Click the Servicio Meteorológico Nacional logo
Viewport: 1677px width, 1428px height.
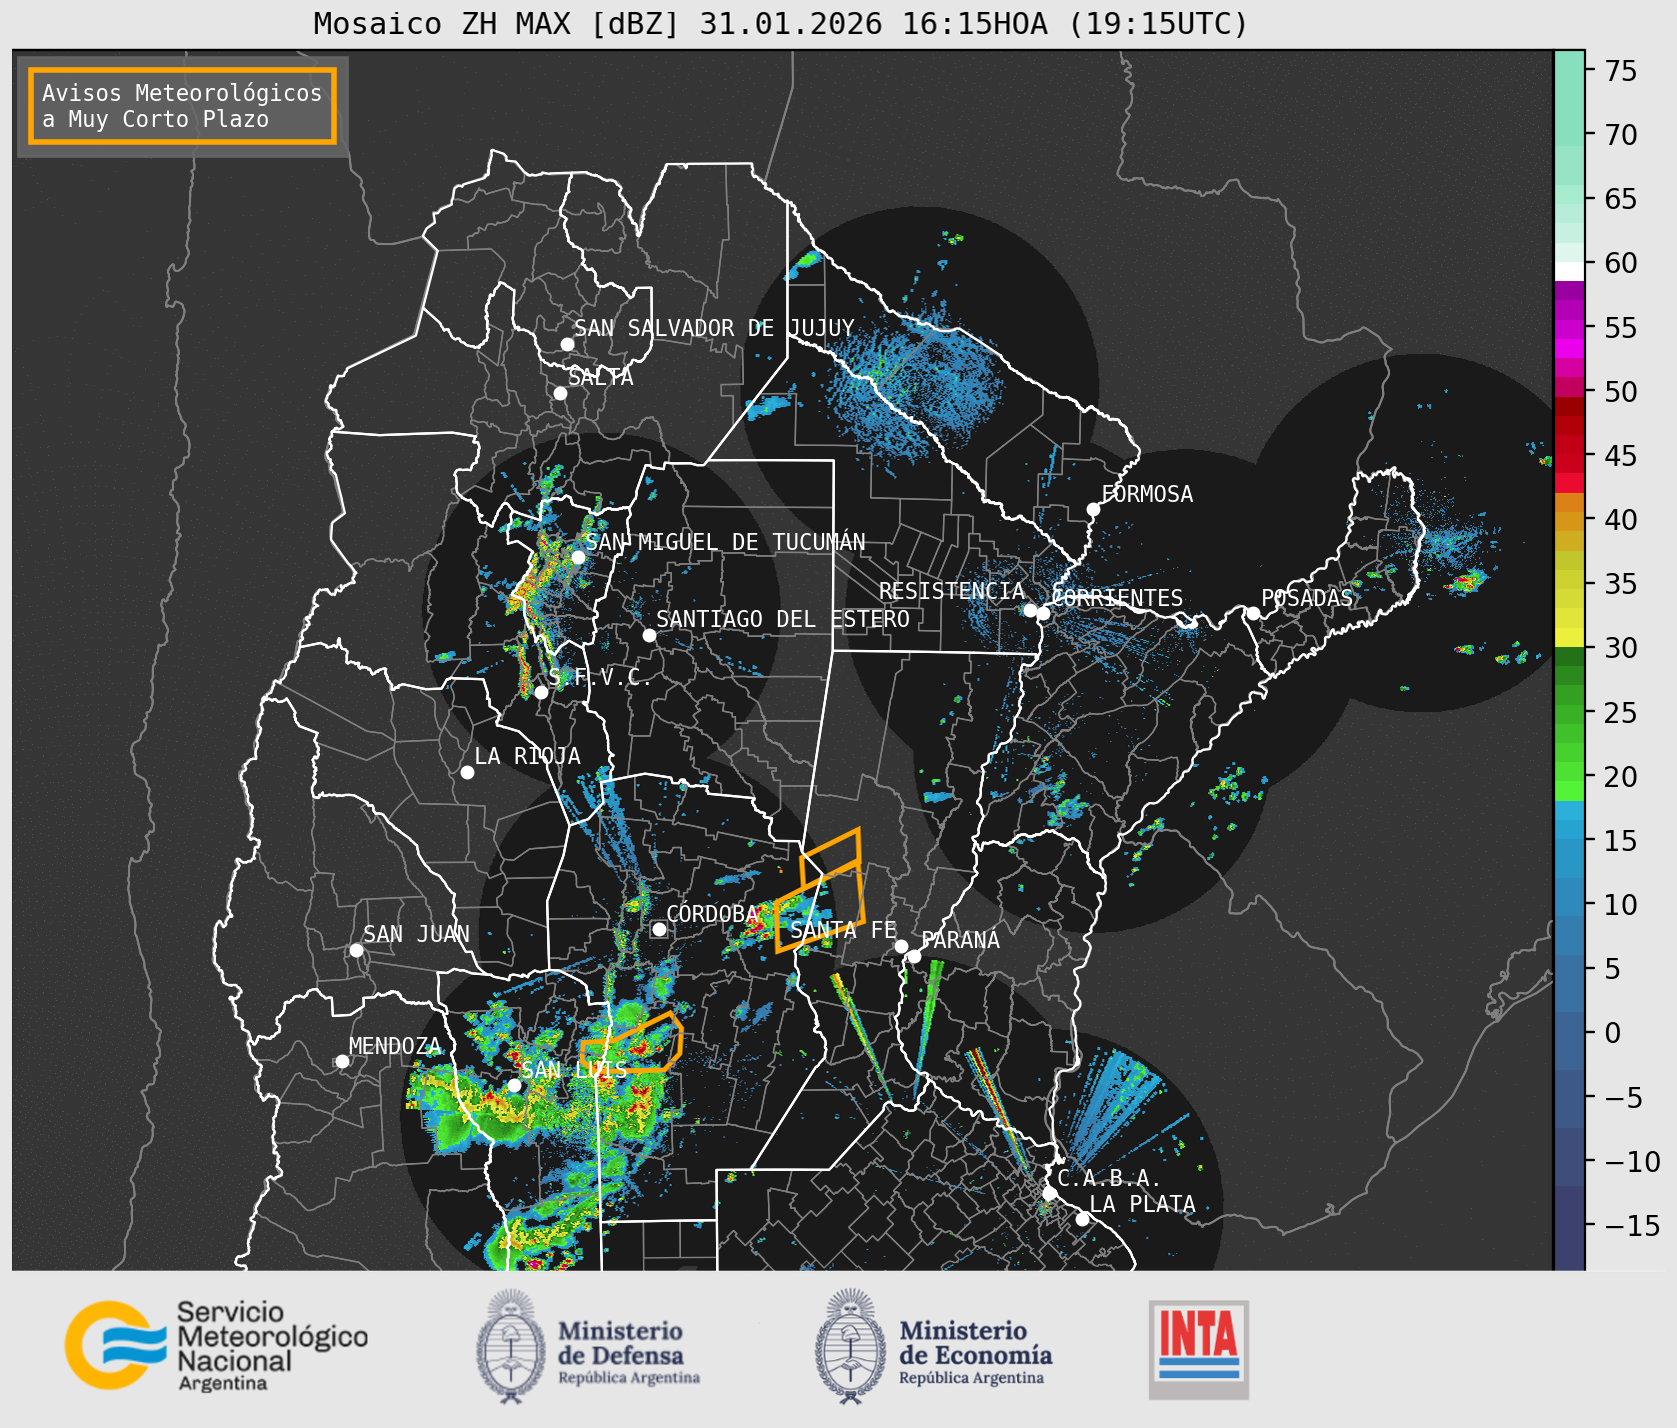point(217,1345)
